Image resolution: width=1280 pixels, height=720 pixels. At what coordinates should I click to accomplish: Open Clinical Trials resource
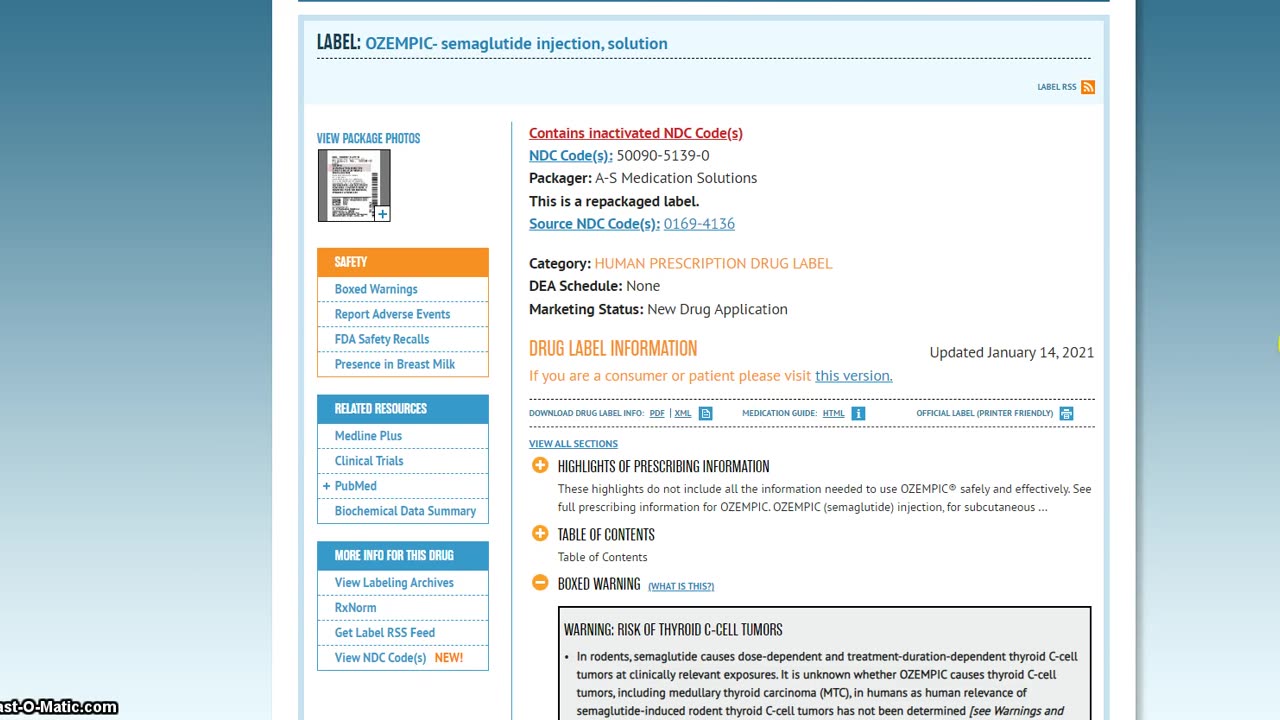click(369, 461)
